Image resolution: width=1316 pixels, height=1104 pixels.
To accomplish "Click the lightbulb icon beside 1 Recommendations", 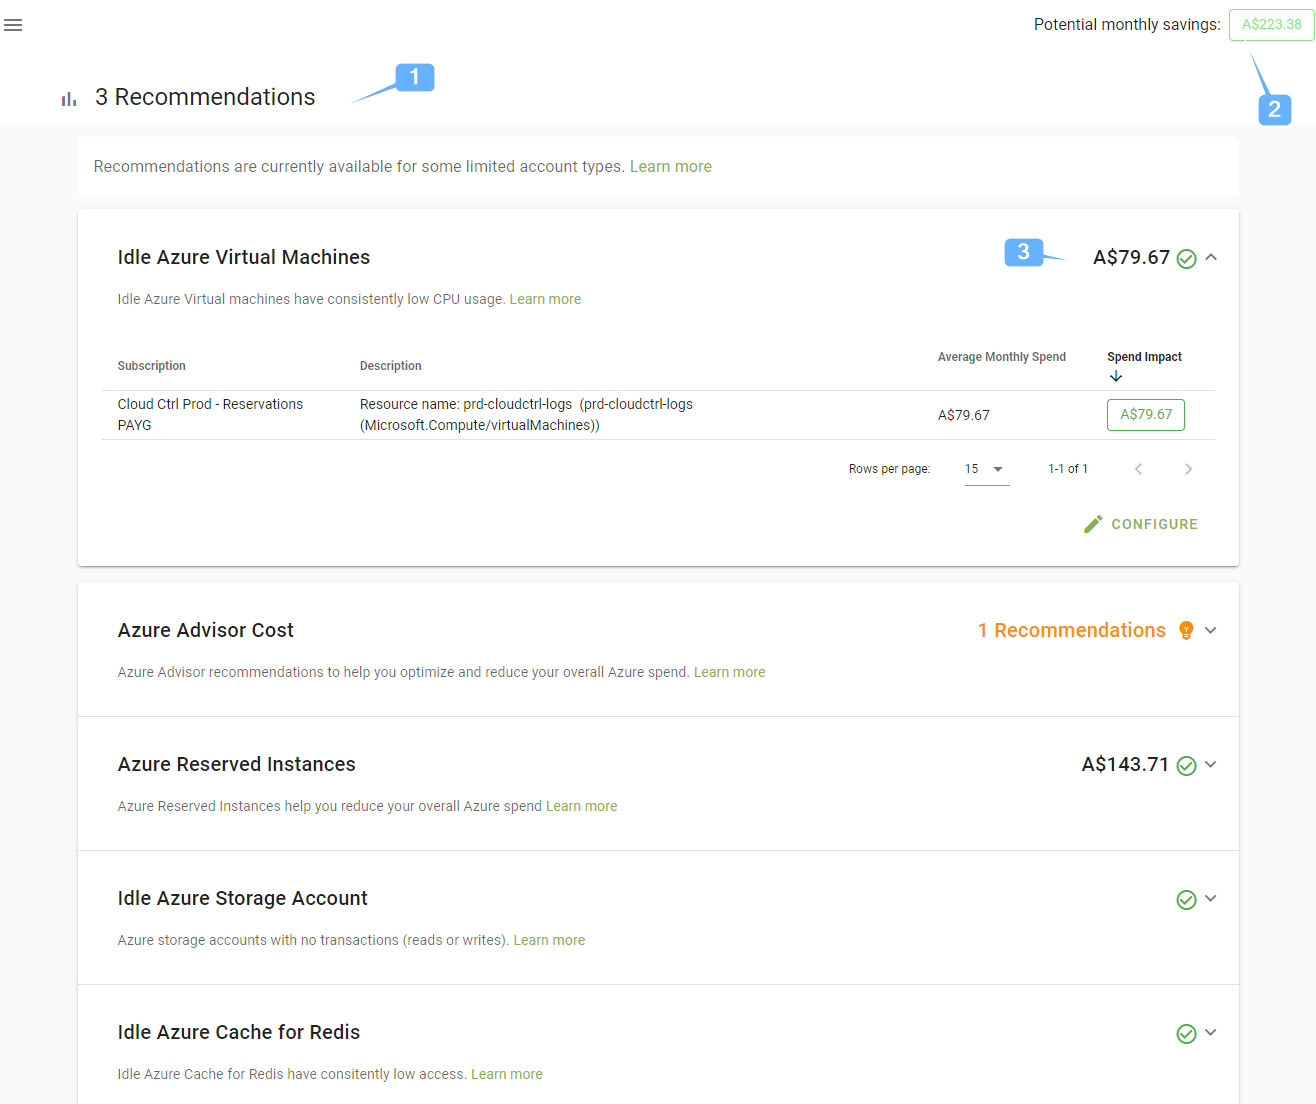I will point(1186,630).
